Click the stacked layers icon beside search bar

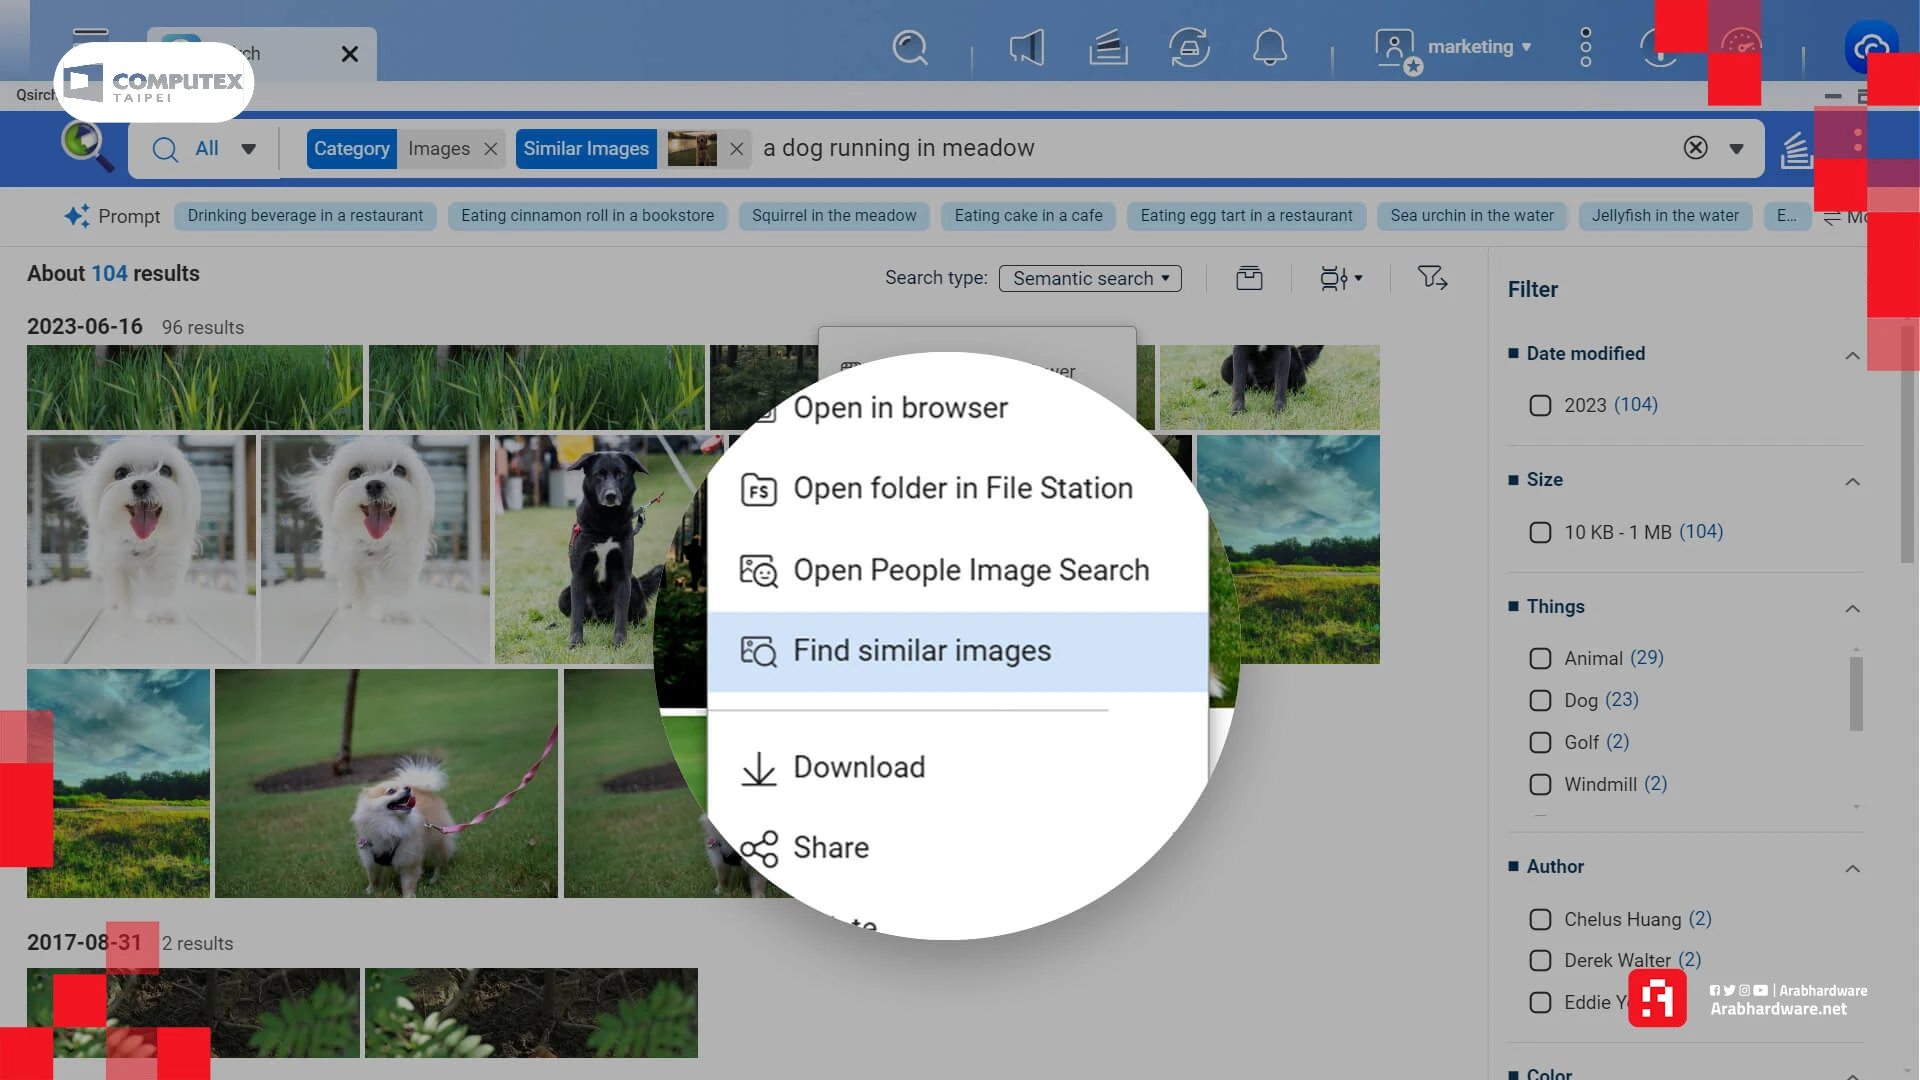click(1796, 150)
